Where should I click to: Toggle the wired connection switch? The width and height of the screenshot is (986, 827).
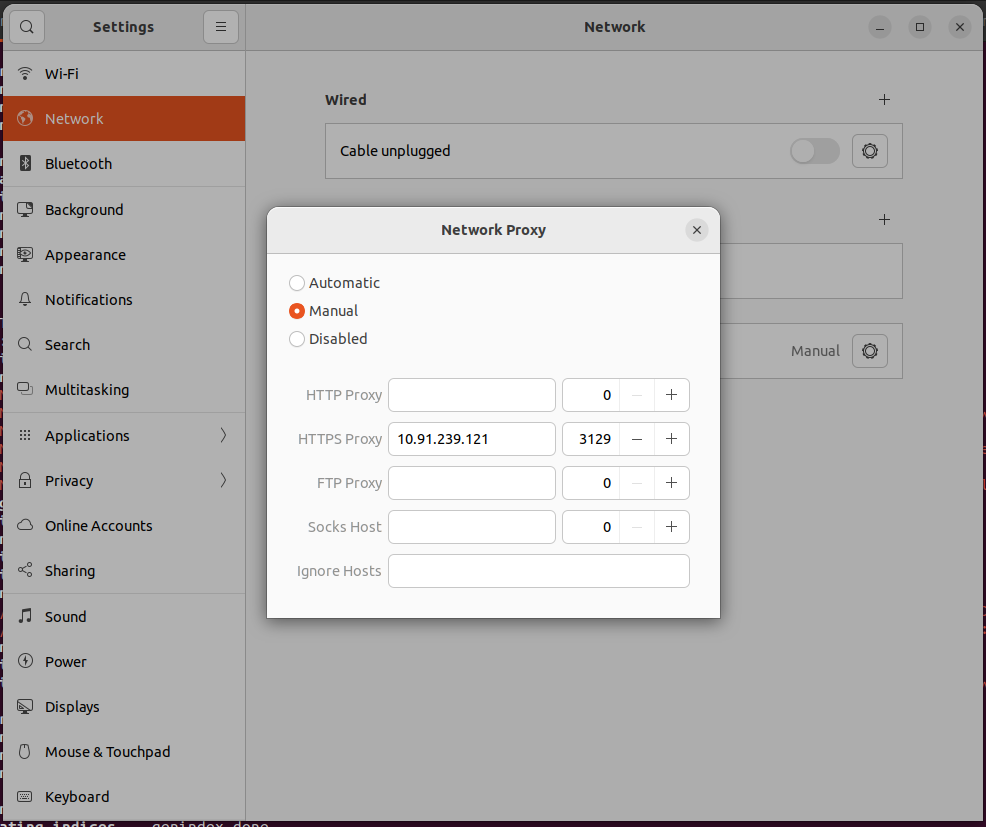coord(814,151)
